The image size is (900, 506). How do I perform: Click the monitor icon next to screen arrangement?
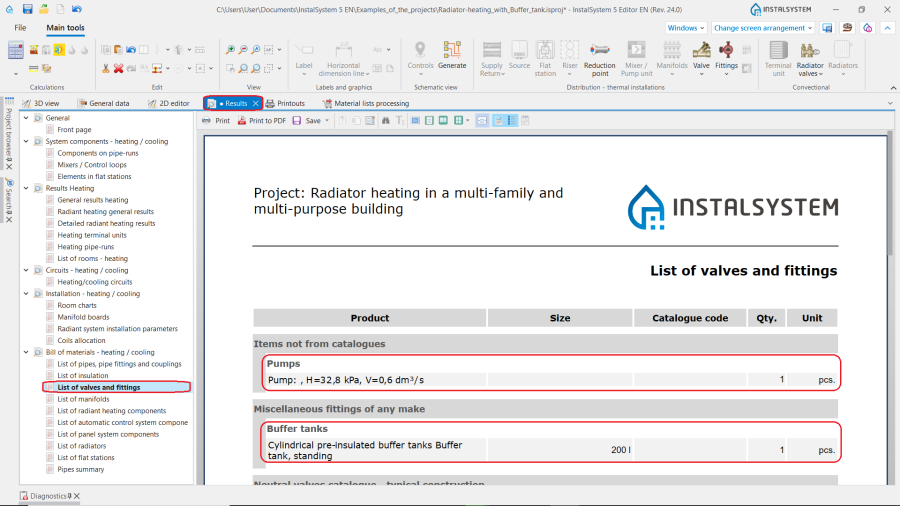827,28
